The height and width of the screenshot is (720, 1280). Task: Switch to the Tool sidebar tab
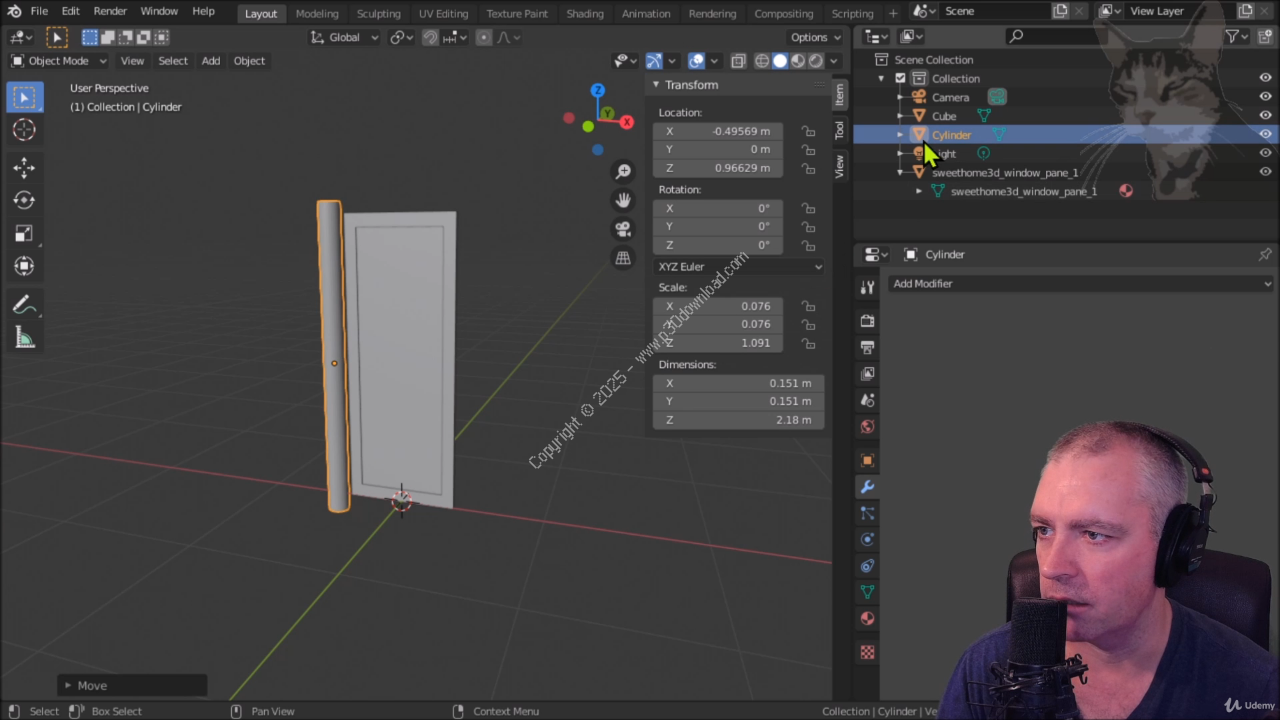coord(840,129)
